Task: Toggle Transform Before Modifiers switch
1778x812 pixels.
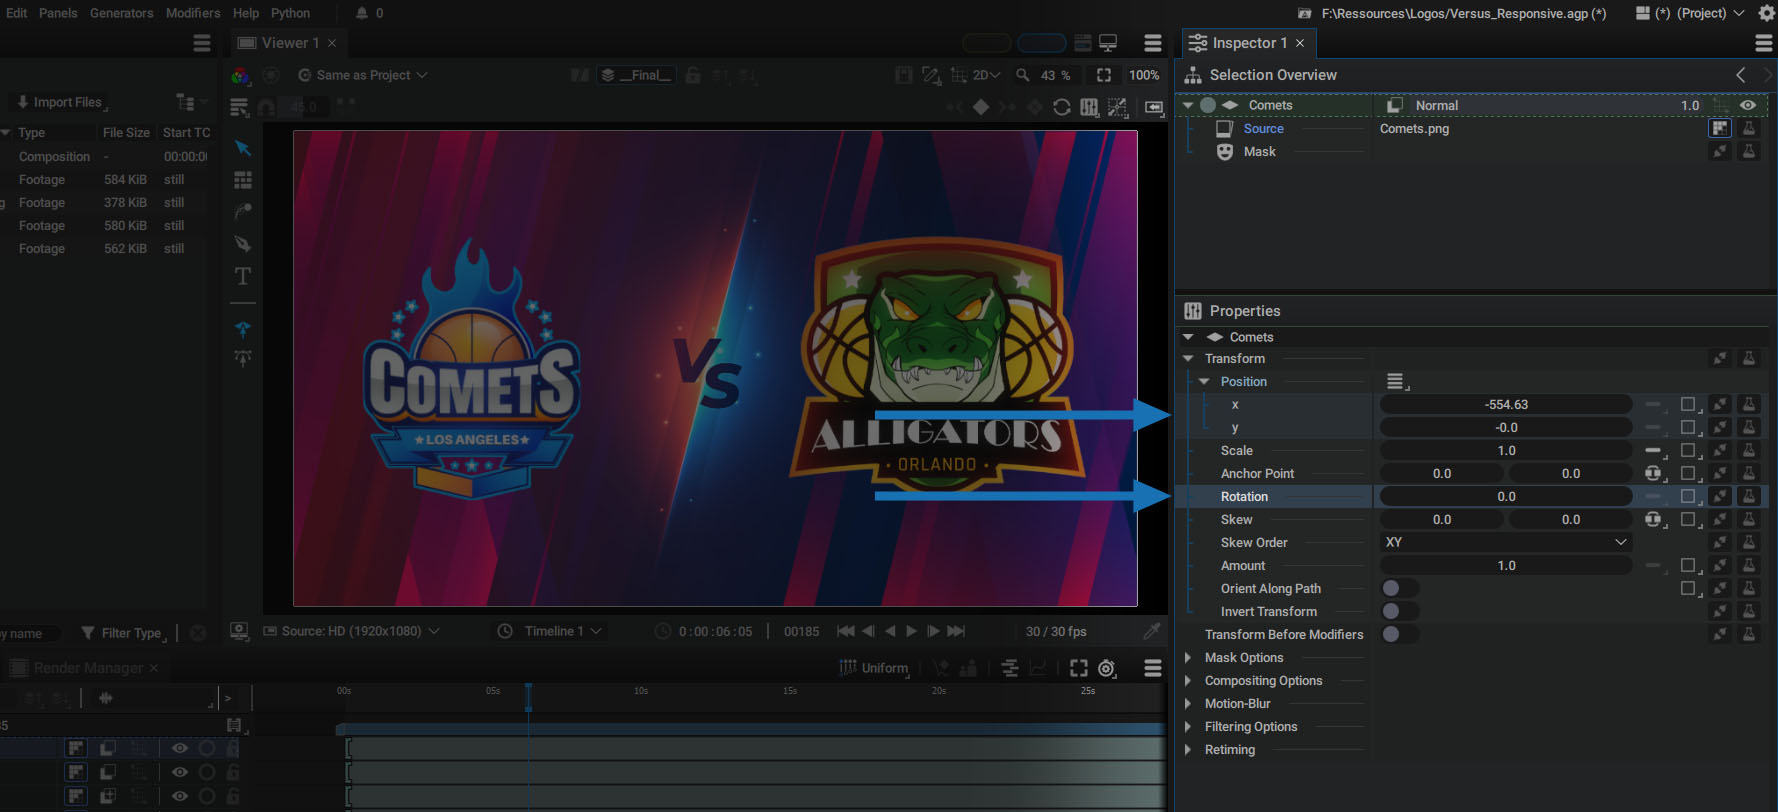Action: pyautogui.click(x=1399, y=634)
